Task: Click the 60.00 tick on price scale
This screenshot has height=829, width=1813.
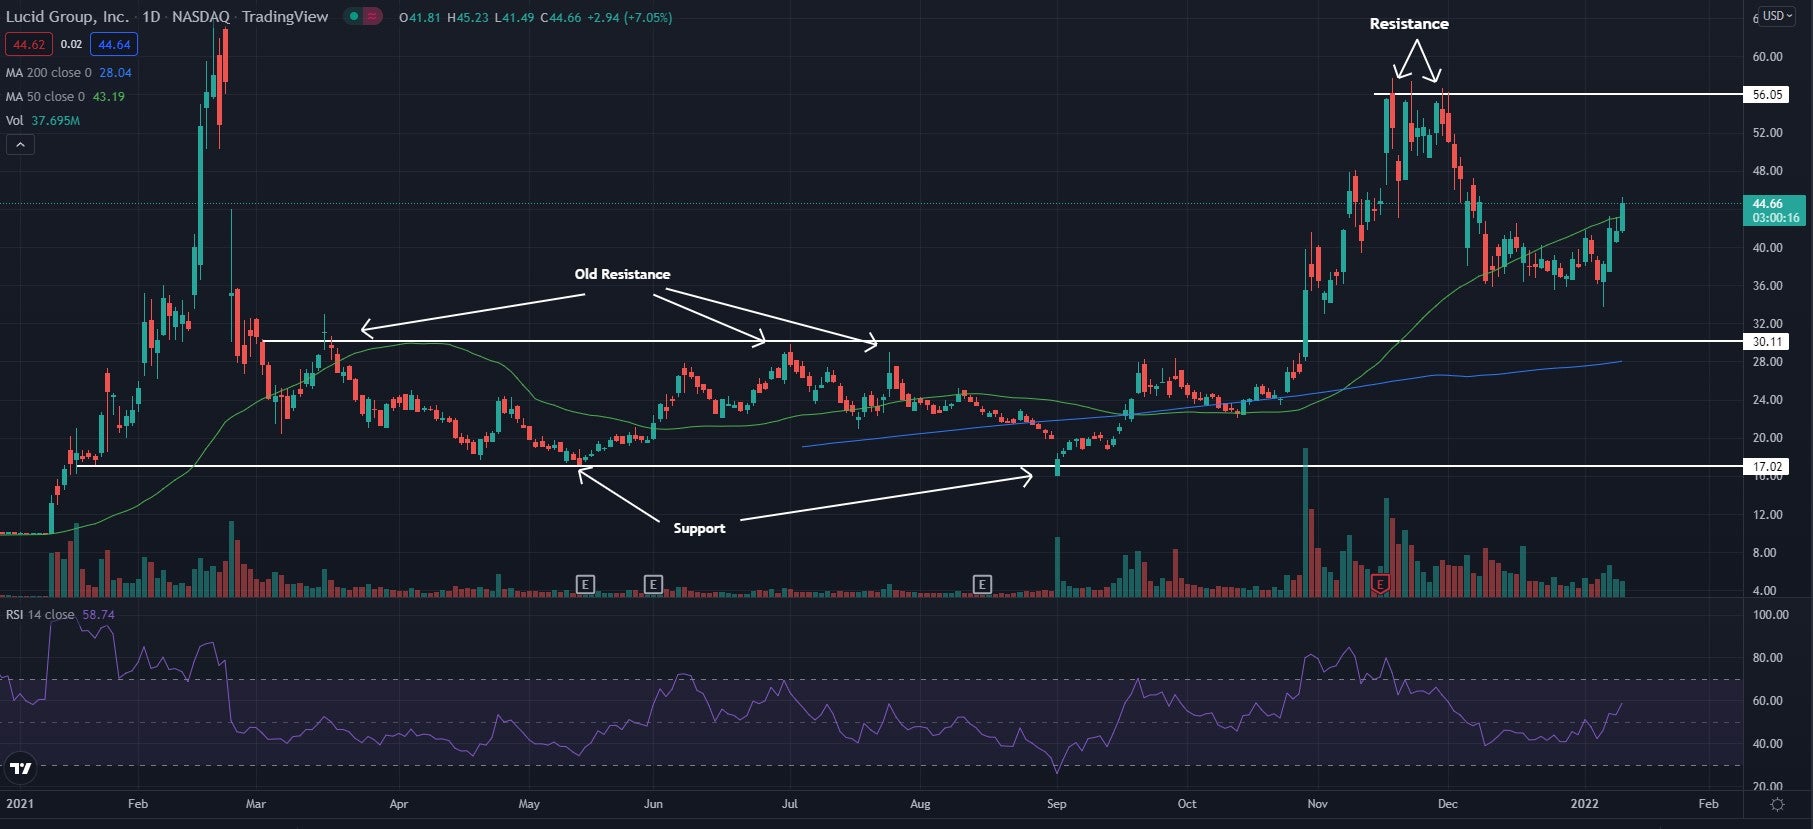Action: click(1767, 57)
